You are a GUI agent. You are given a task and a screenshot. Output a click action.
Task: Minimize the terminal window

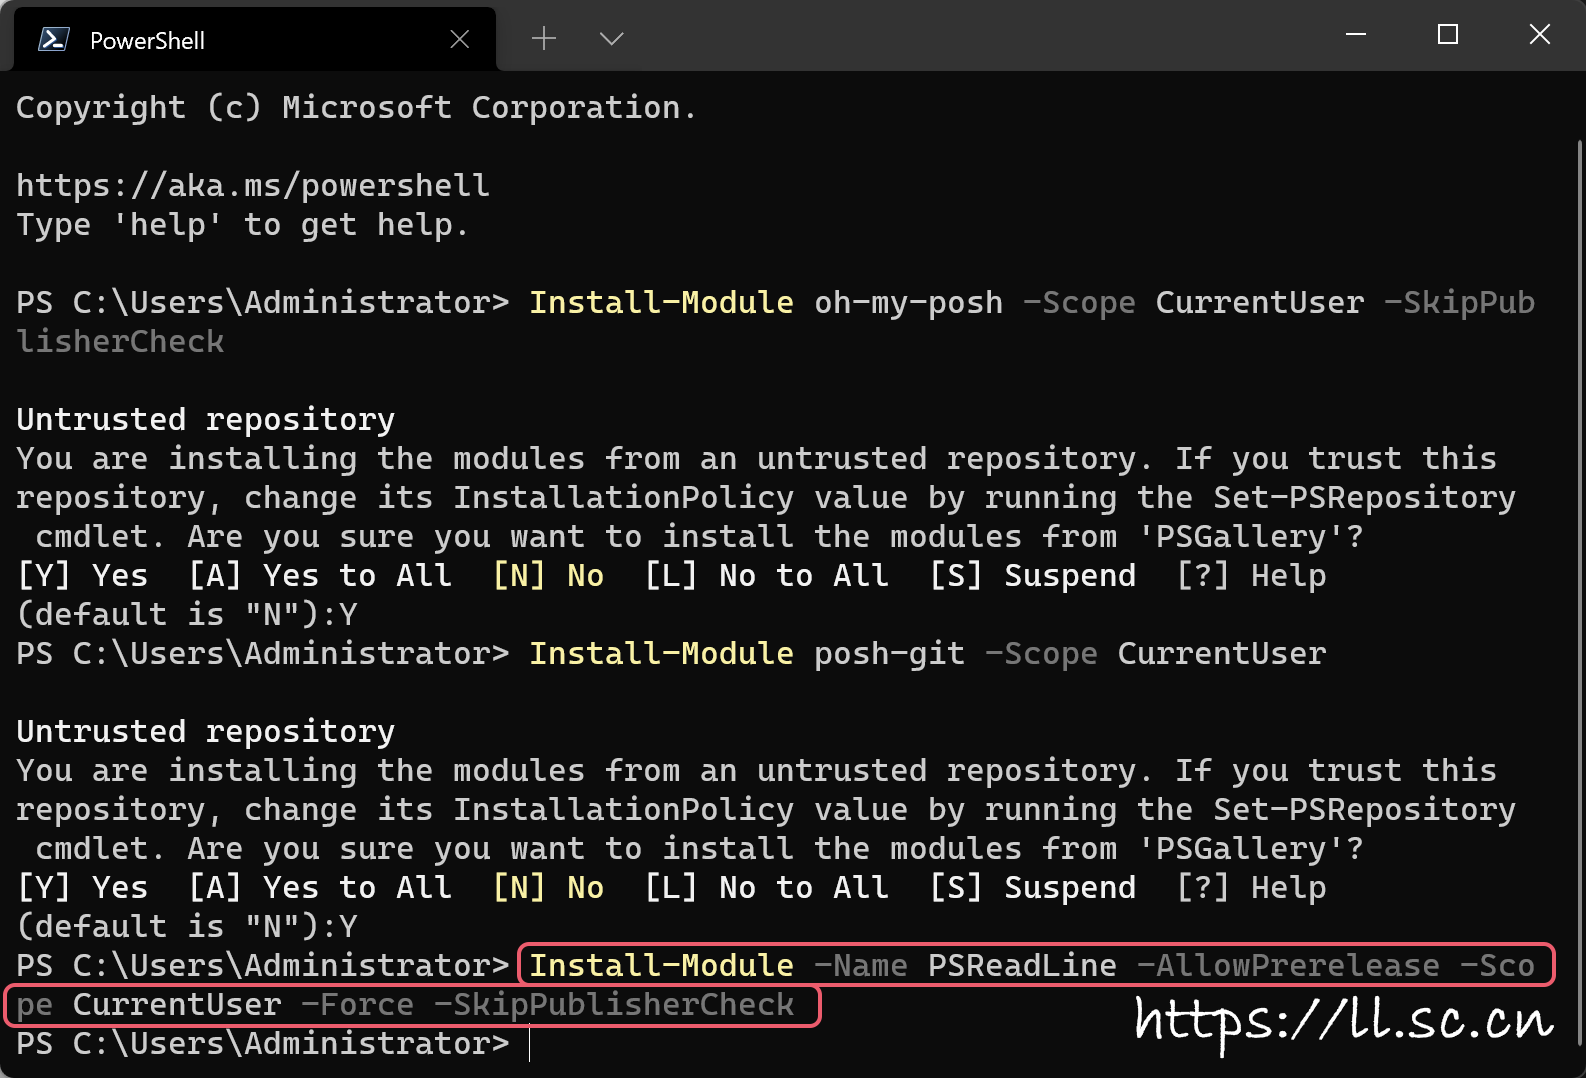[x=1356, y=35]
